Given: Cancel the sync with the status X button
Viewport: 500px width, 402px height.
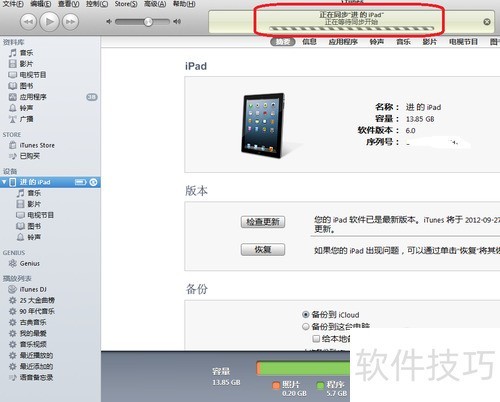Looking at the screenshot, I should pos(487,22).
